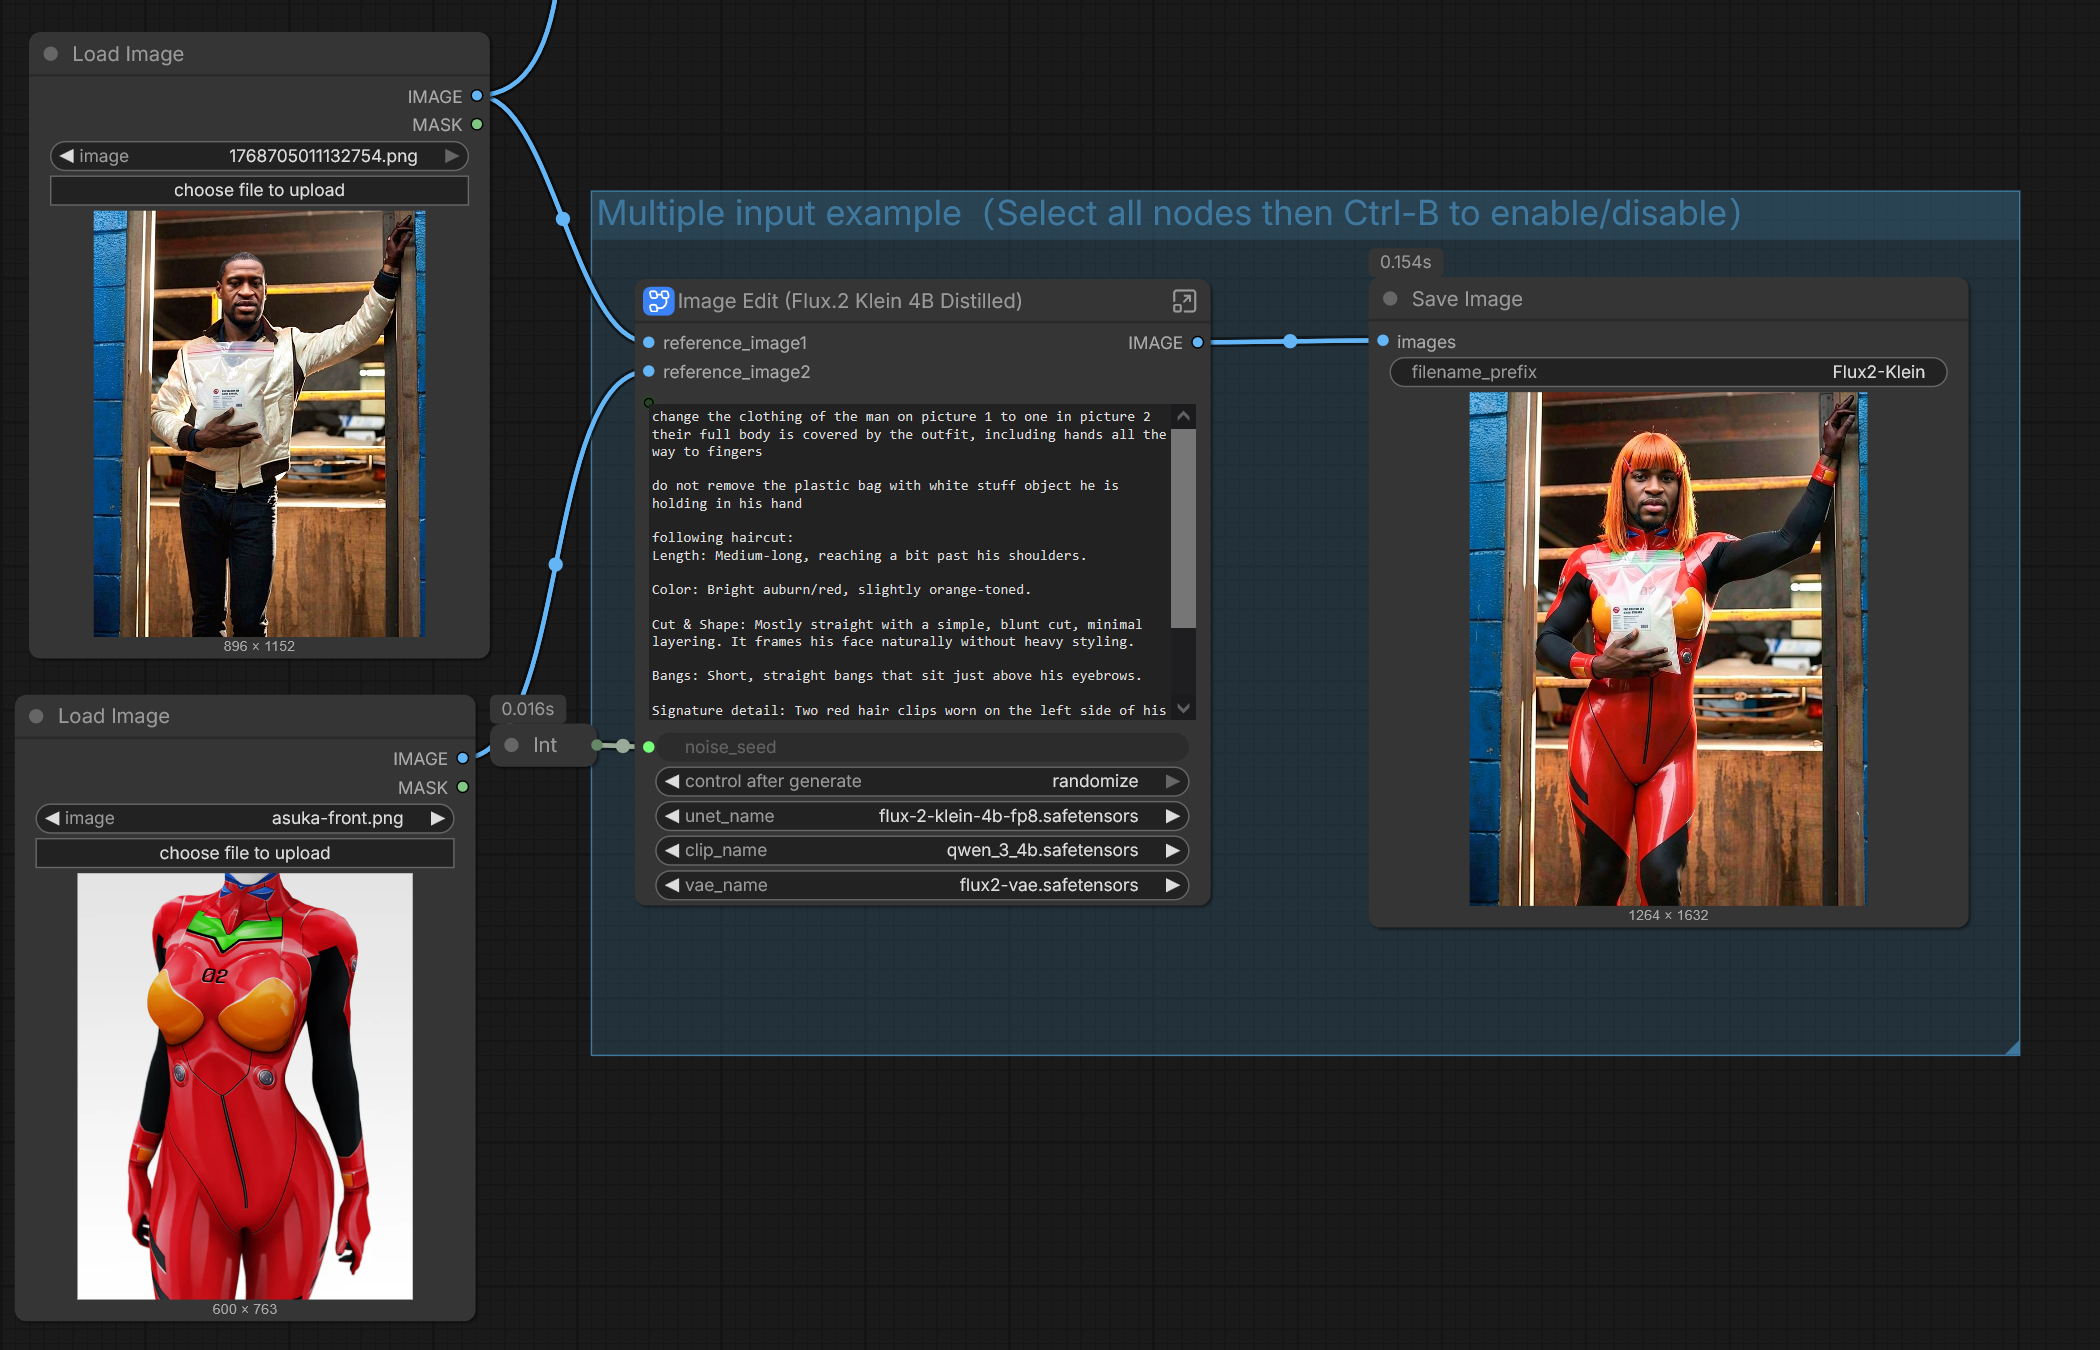Click choose file to upload under asuka-front.png
The image size is (2100, 1350).
click(x=244, y=853)
